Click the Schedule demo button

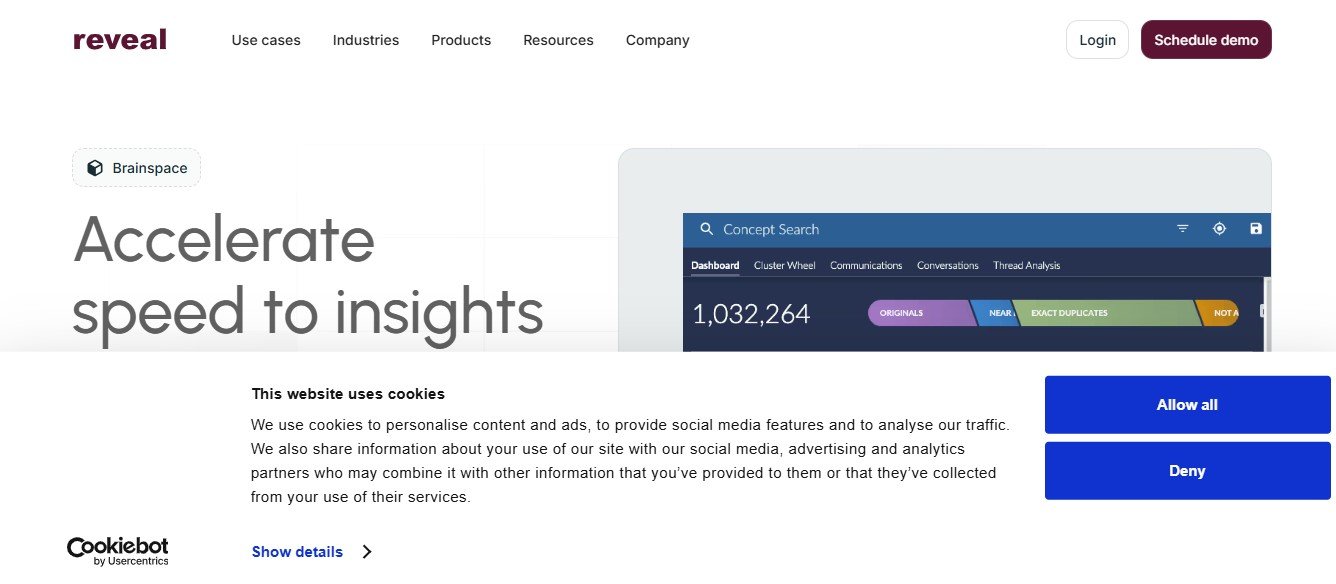[1206, 40]
